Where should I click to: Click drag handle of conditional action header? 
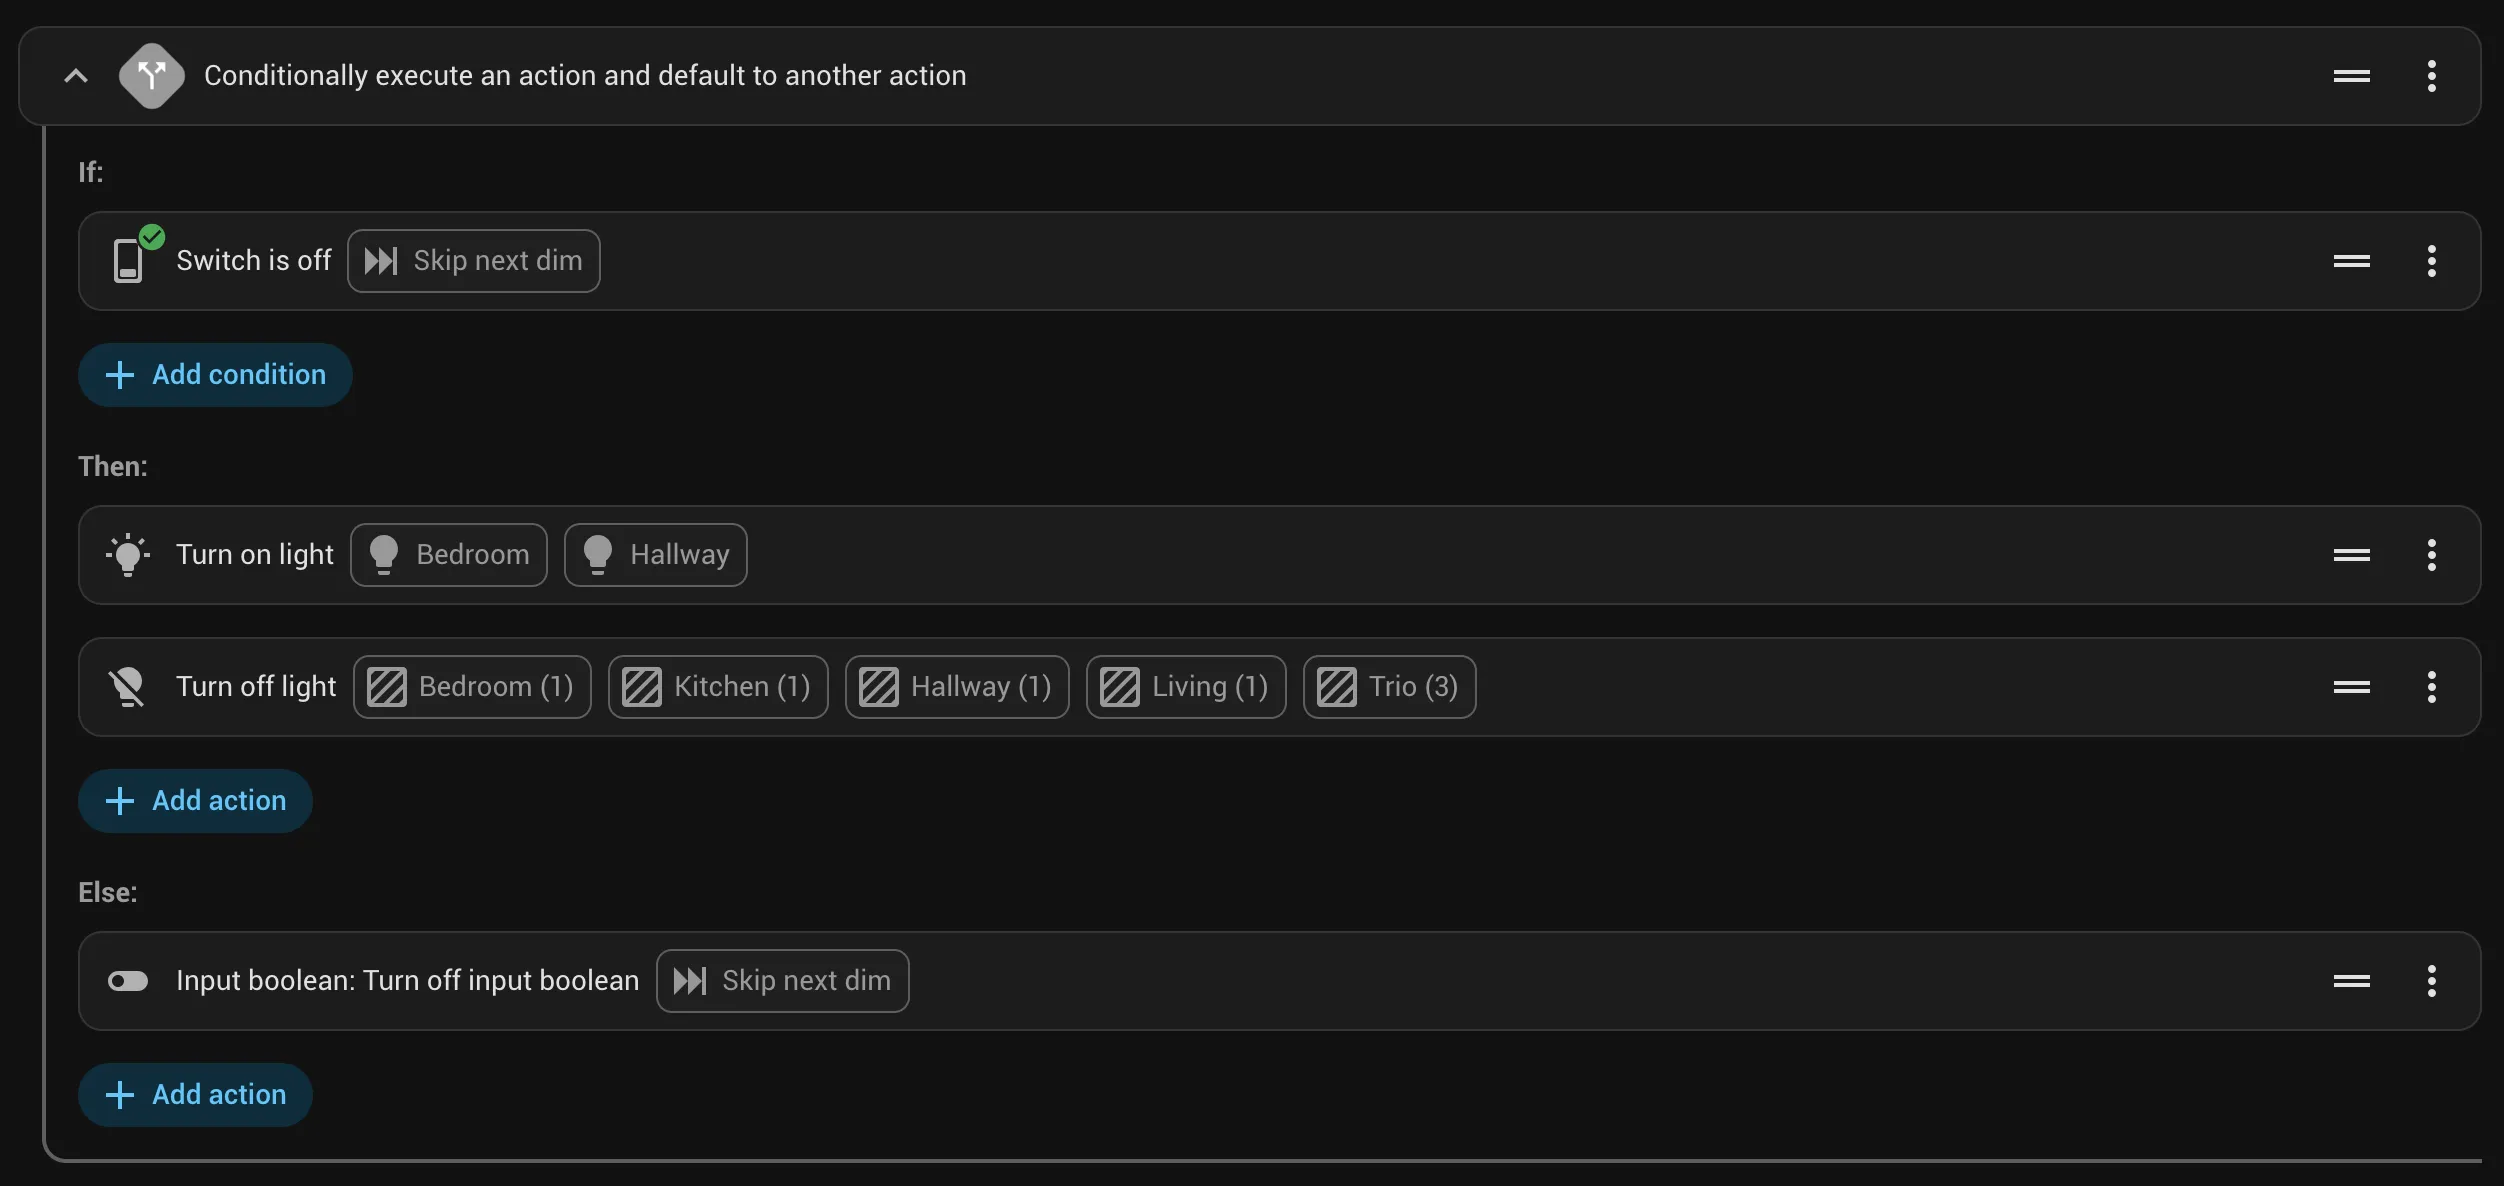2352,76
